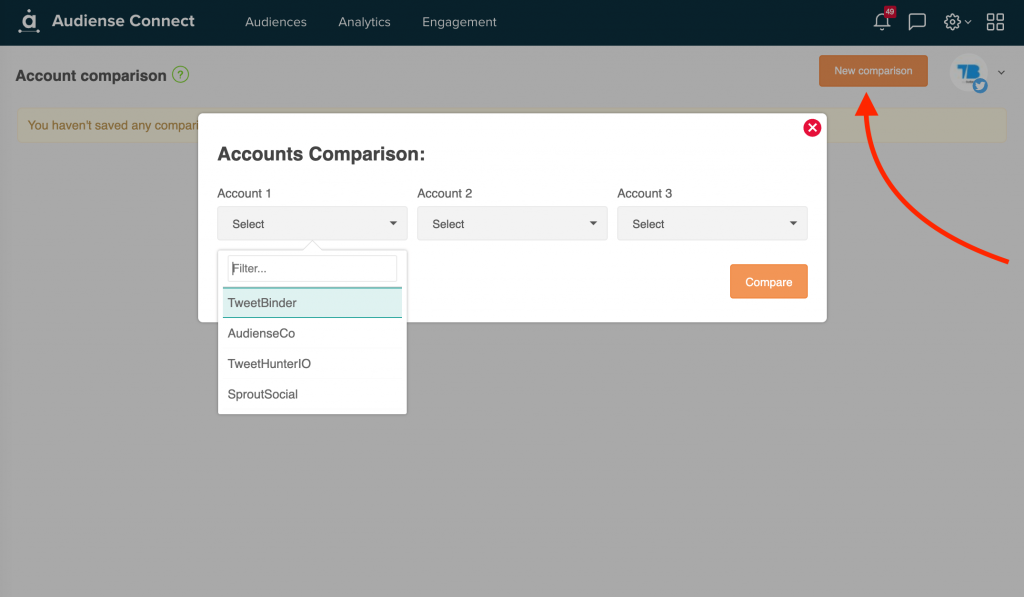The image size is (1024, 597).
Task: Open the apps grid icon
Action: 995,22
